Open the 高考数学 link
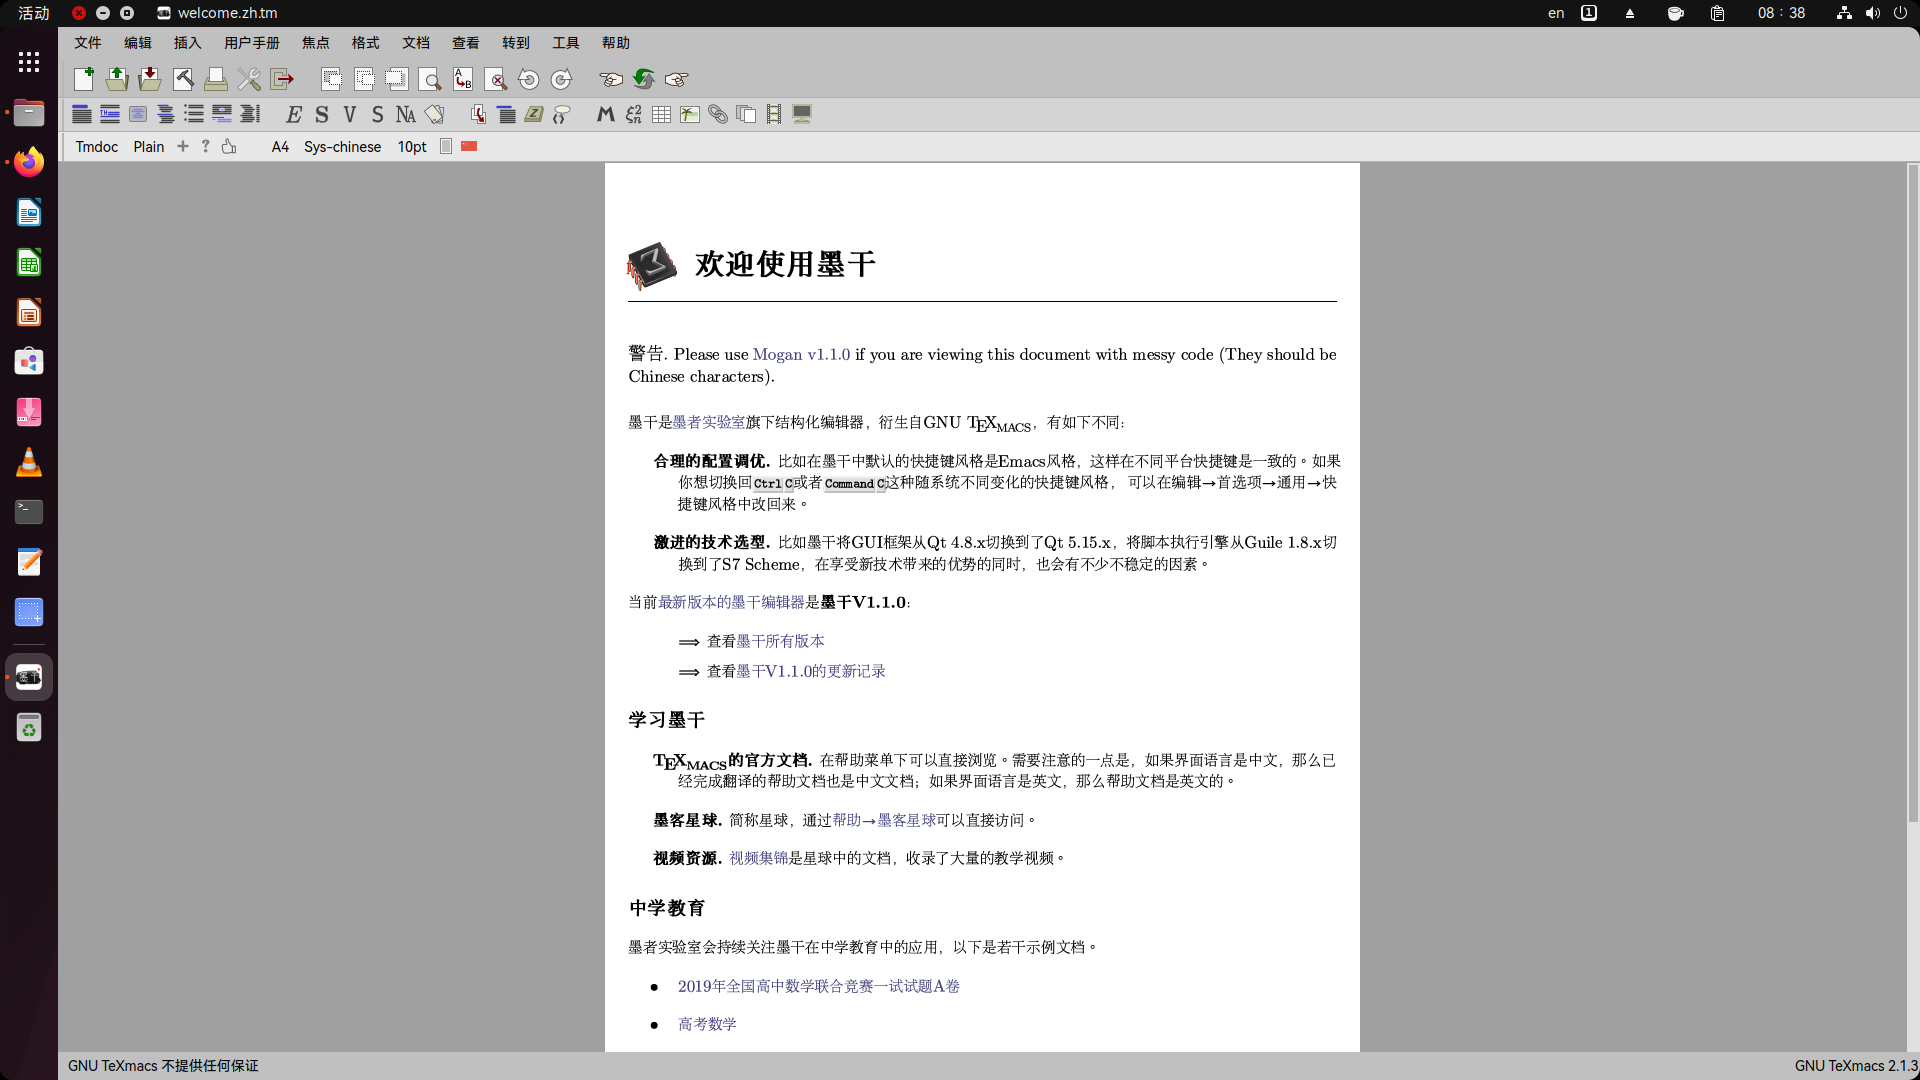 pyautogui.click(x=707, y=1024)
